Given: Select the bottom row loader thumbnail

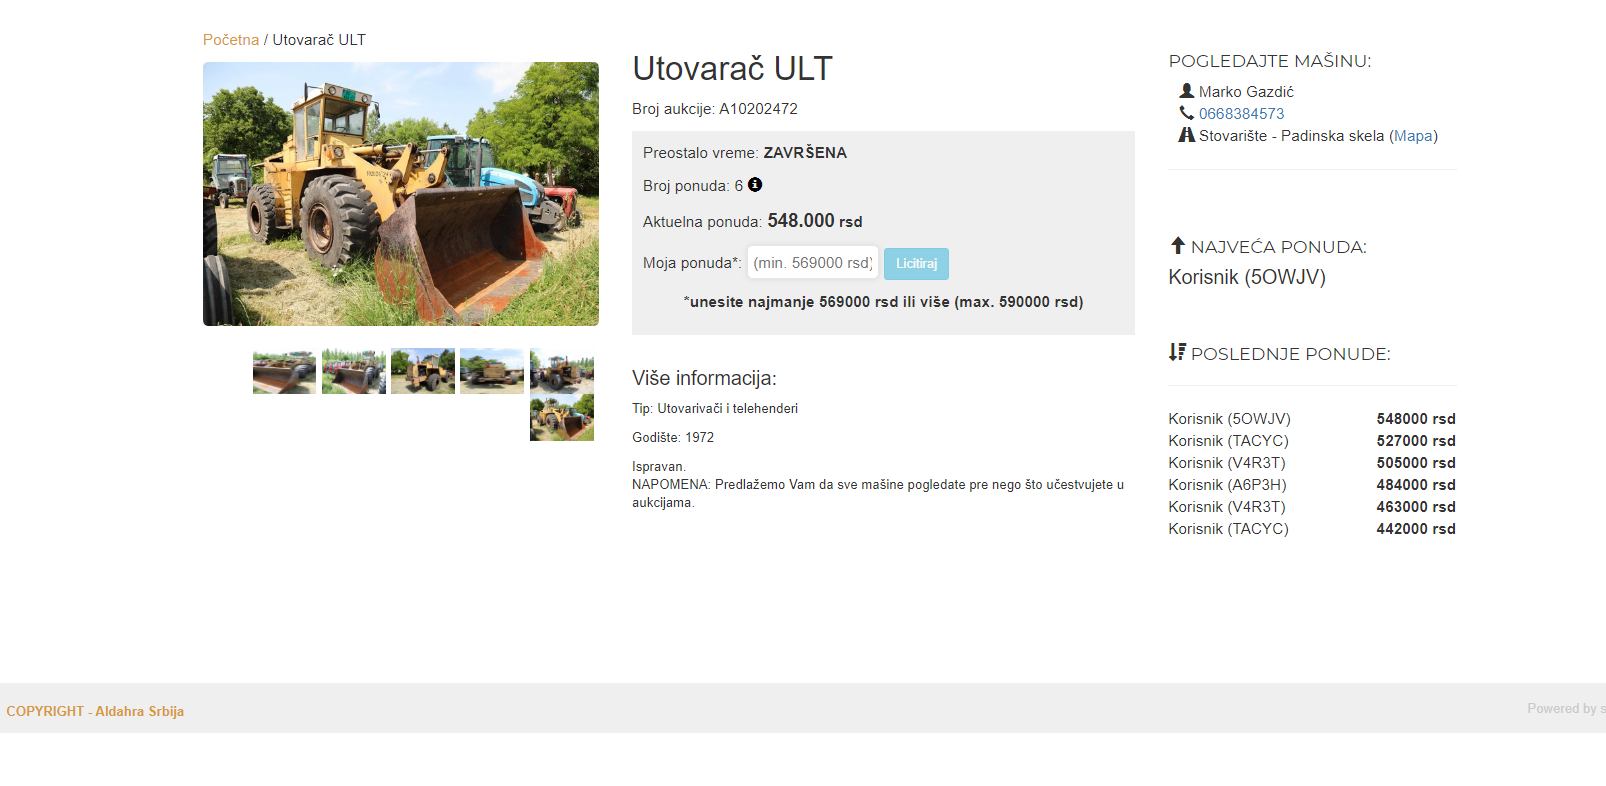Looking at the screenshot, I should (x=562, y=418).
